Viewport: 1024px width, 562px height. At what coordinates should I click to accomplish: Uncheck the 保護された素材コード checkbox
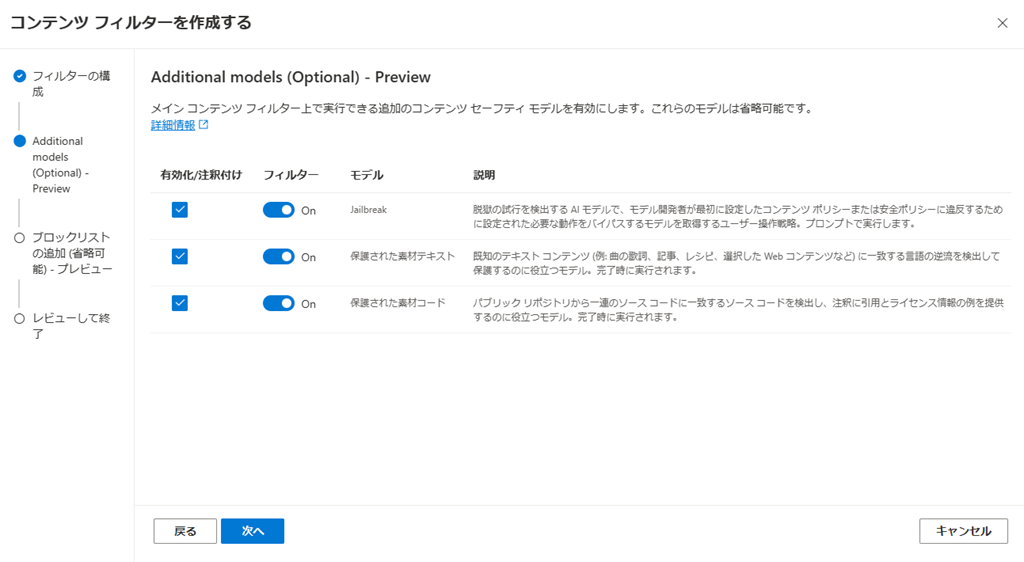180,303
